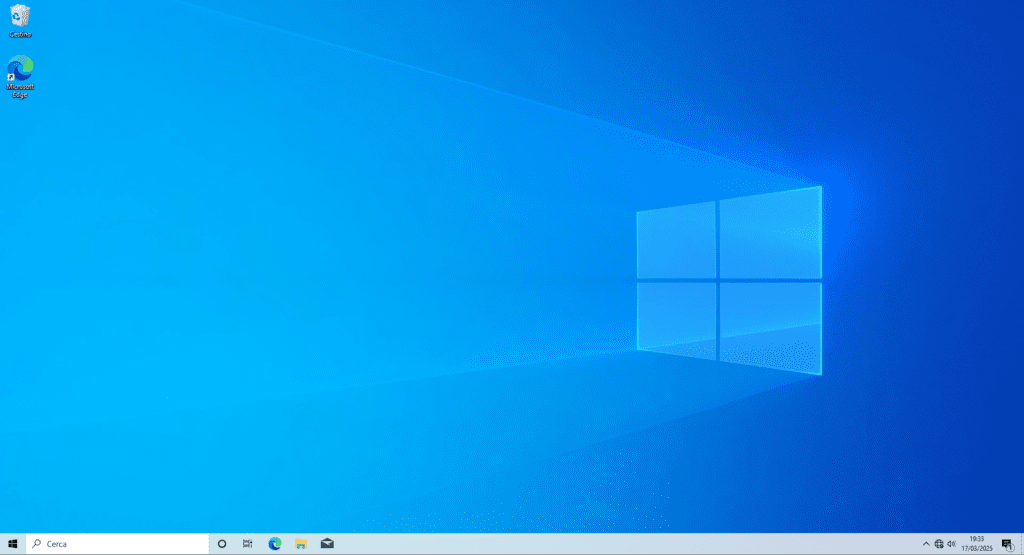1024x555 pixels.
Task: Click the 19:33 clock in the taskbar
Action: click(x=977, y=539)
